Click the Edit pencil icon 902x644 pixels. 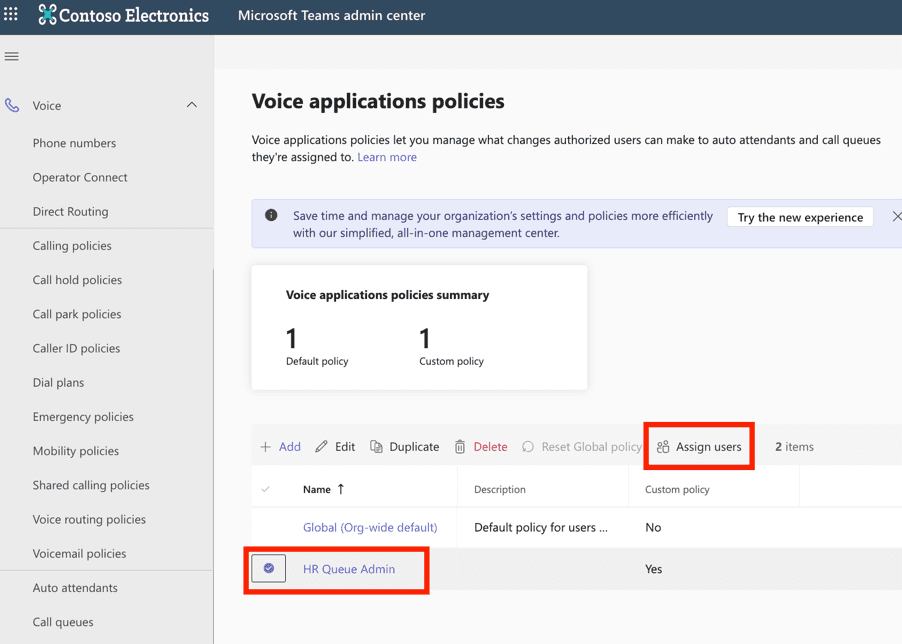tap(321, 447)
